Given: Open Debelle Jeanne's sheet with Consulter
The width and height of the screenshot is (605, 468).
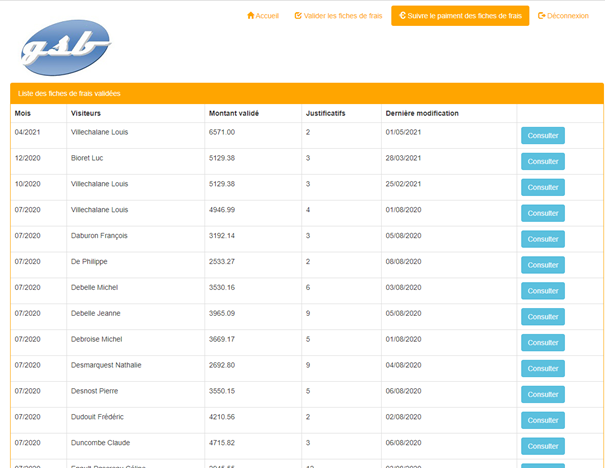Looking at the screenshot, I should click(x=542, y=316).
